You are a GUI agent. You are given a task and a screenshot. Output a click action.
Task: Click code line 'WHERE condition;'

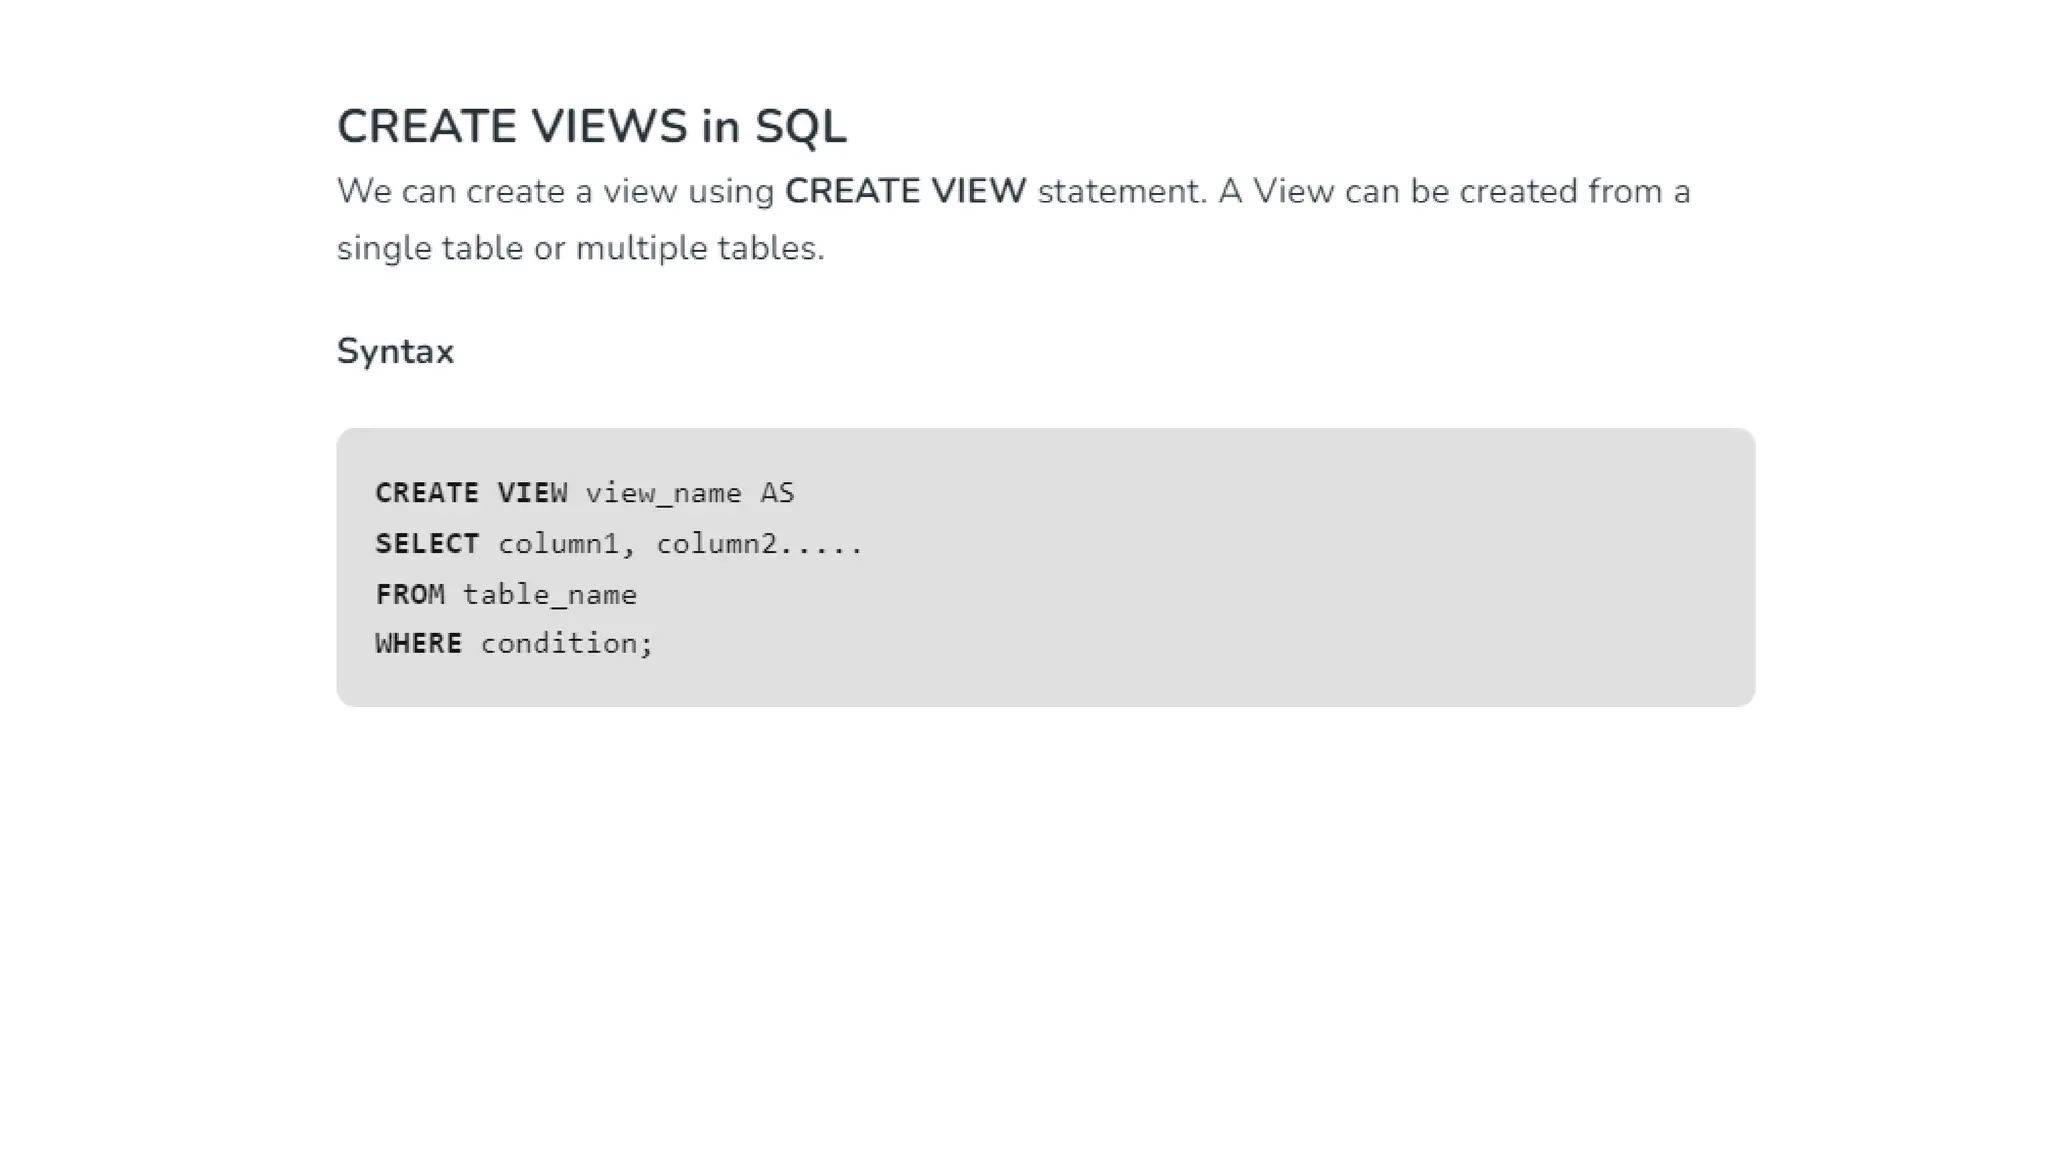pos(514,643)
